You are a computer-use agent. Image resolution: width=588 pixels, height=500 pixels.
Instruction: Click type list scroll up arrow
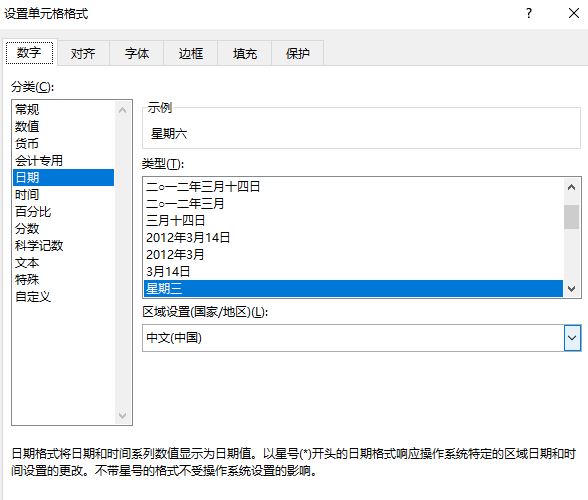[572, 187]
